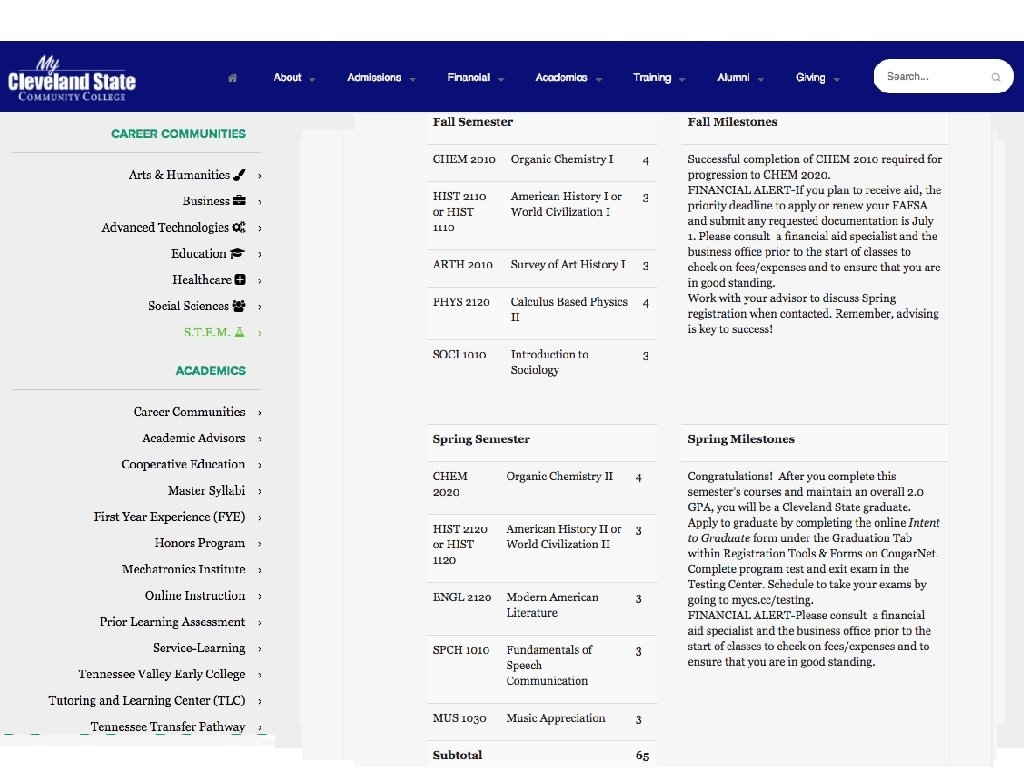Click the search magnifier icon
Viewport: 1024px width, 768px height.
click(x=996, y=77)
